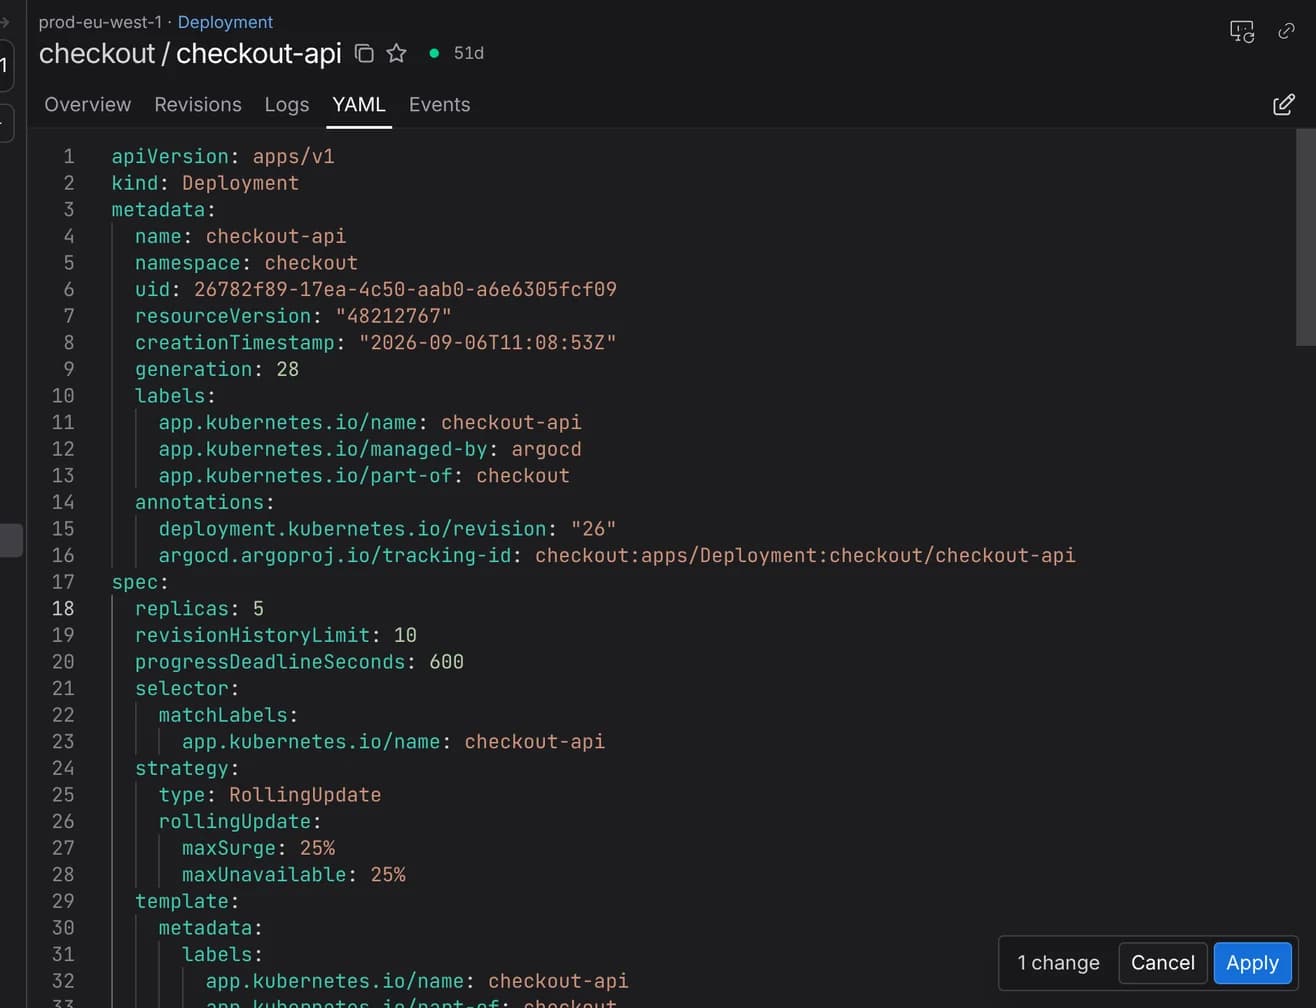
Task: Select the YAML tab
Action: (359, 105)
